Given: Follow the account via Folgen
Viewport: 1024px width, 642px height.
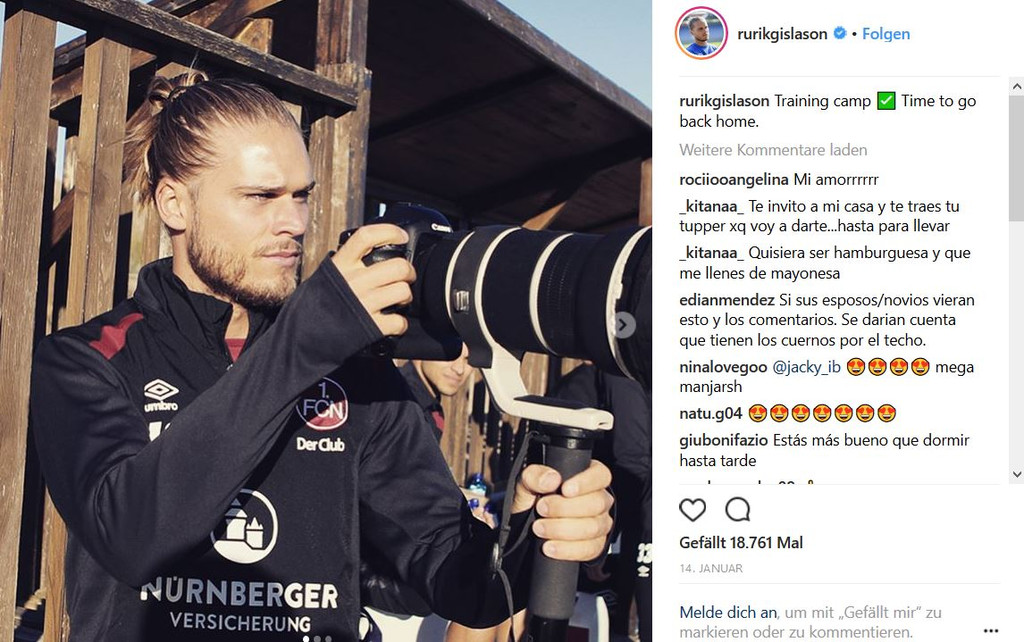Looking at the screenshot, I should pyautogui.click(x=886, y=34).
